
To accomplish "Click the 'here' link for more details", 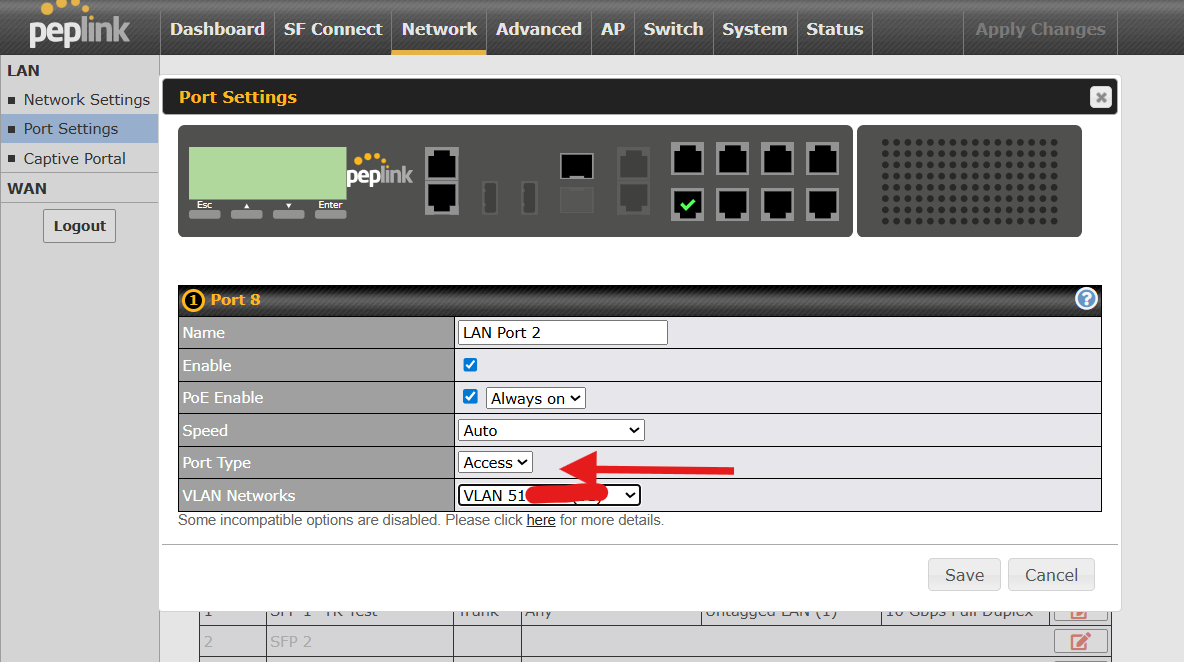I will [541, 520].
